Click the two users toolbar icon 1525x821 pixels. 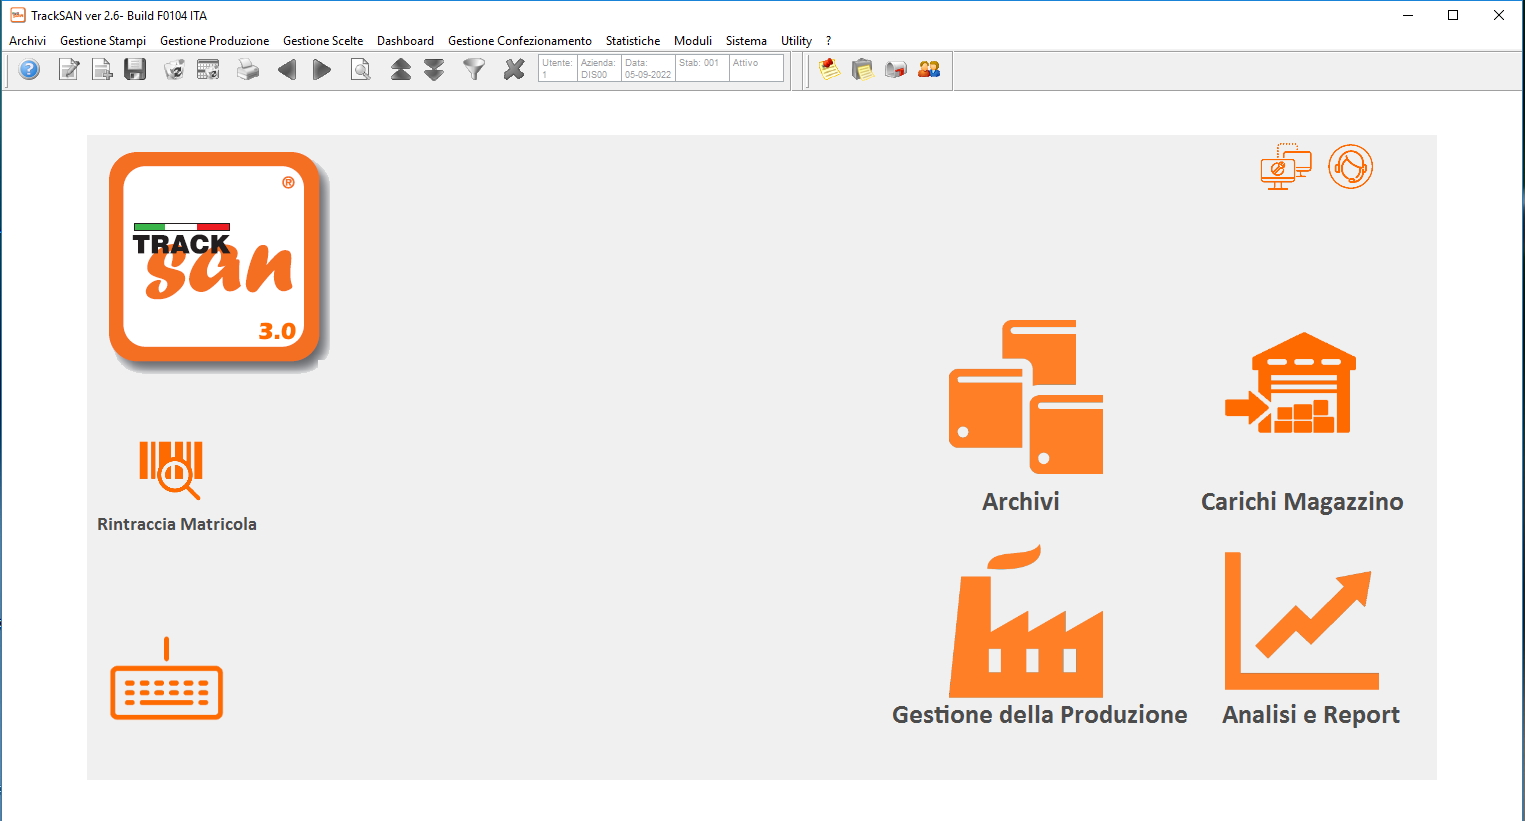click(929, 69)
